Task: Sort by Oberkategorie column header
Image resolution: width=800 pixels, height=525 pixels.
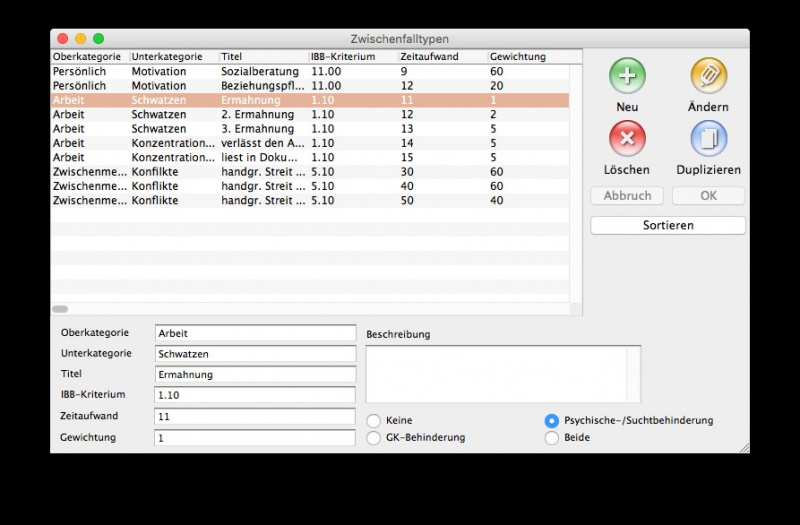Action: point(90,57)
